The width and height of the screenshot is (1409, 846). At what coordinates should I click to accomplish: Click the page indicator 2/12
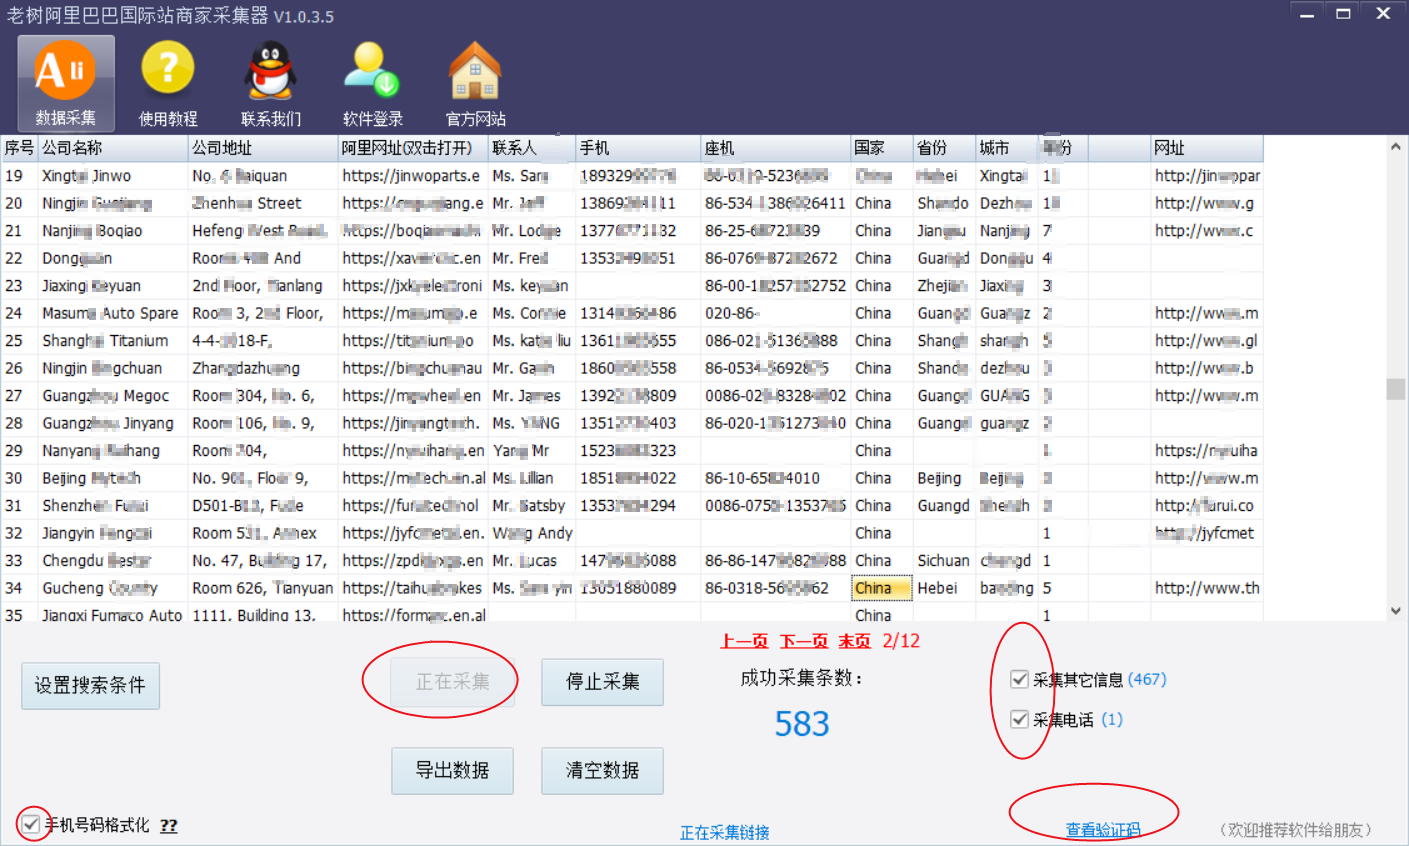click(901, 641)
